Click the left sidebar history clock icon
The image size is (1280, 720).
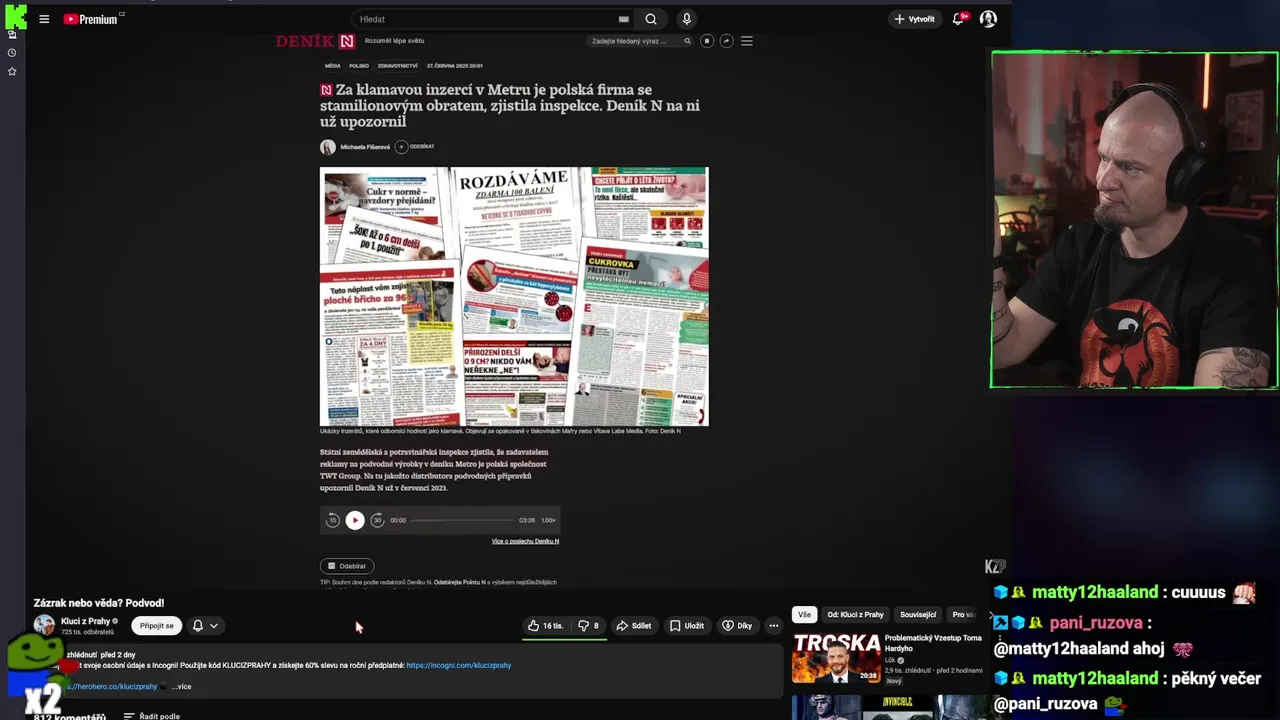(x=12, y=53)
